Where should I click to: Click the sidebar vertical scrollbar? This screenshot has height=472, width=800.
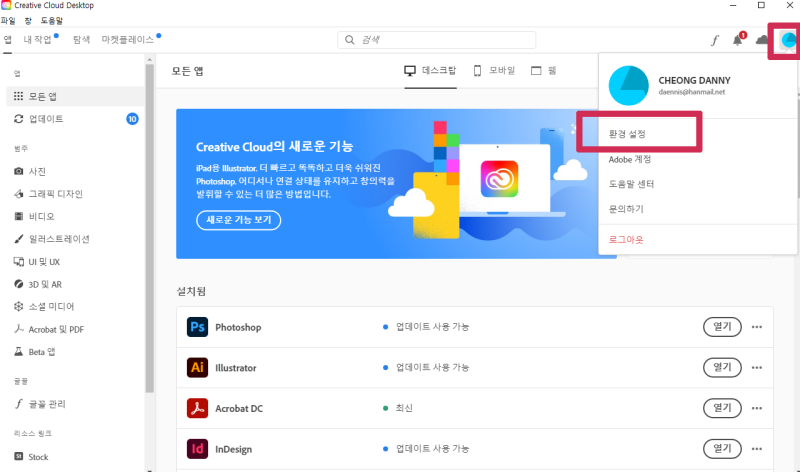pyautogui.click(x=149, y=227)
